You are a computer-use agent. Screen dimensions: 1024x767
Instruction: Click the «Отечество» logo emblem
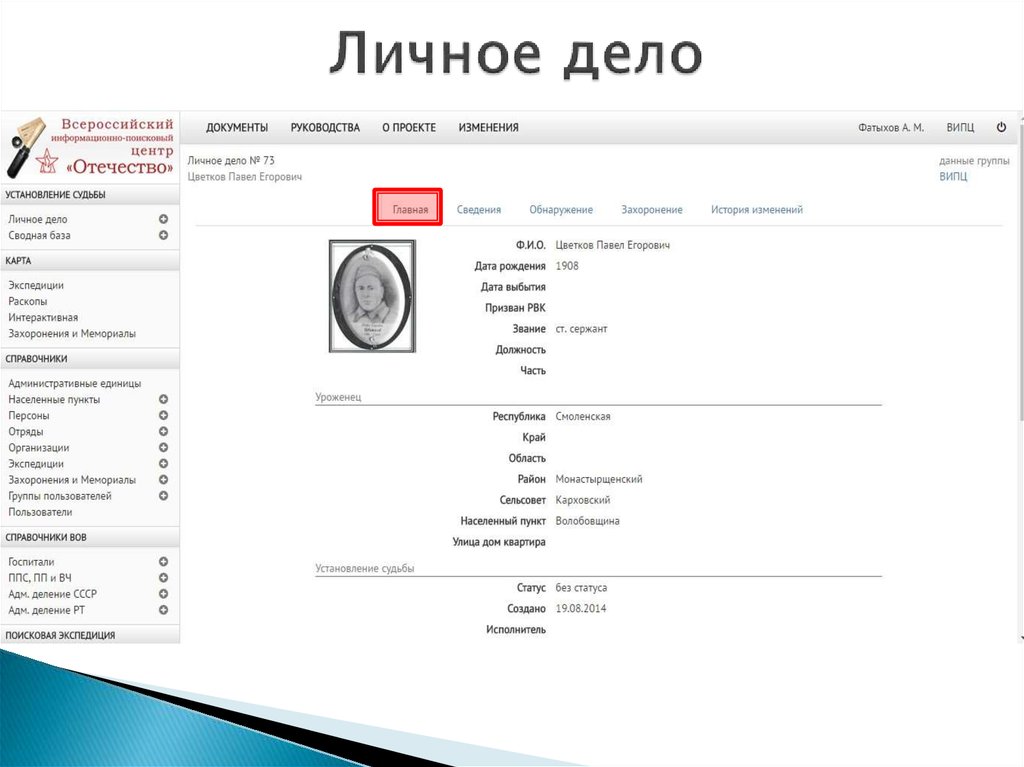pos(26,146)
